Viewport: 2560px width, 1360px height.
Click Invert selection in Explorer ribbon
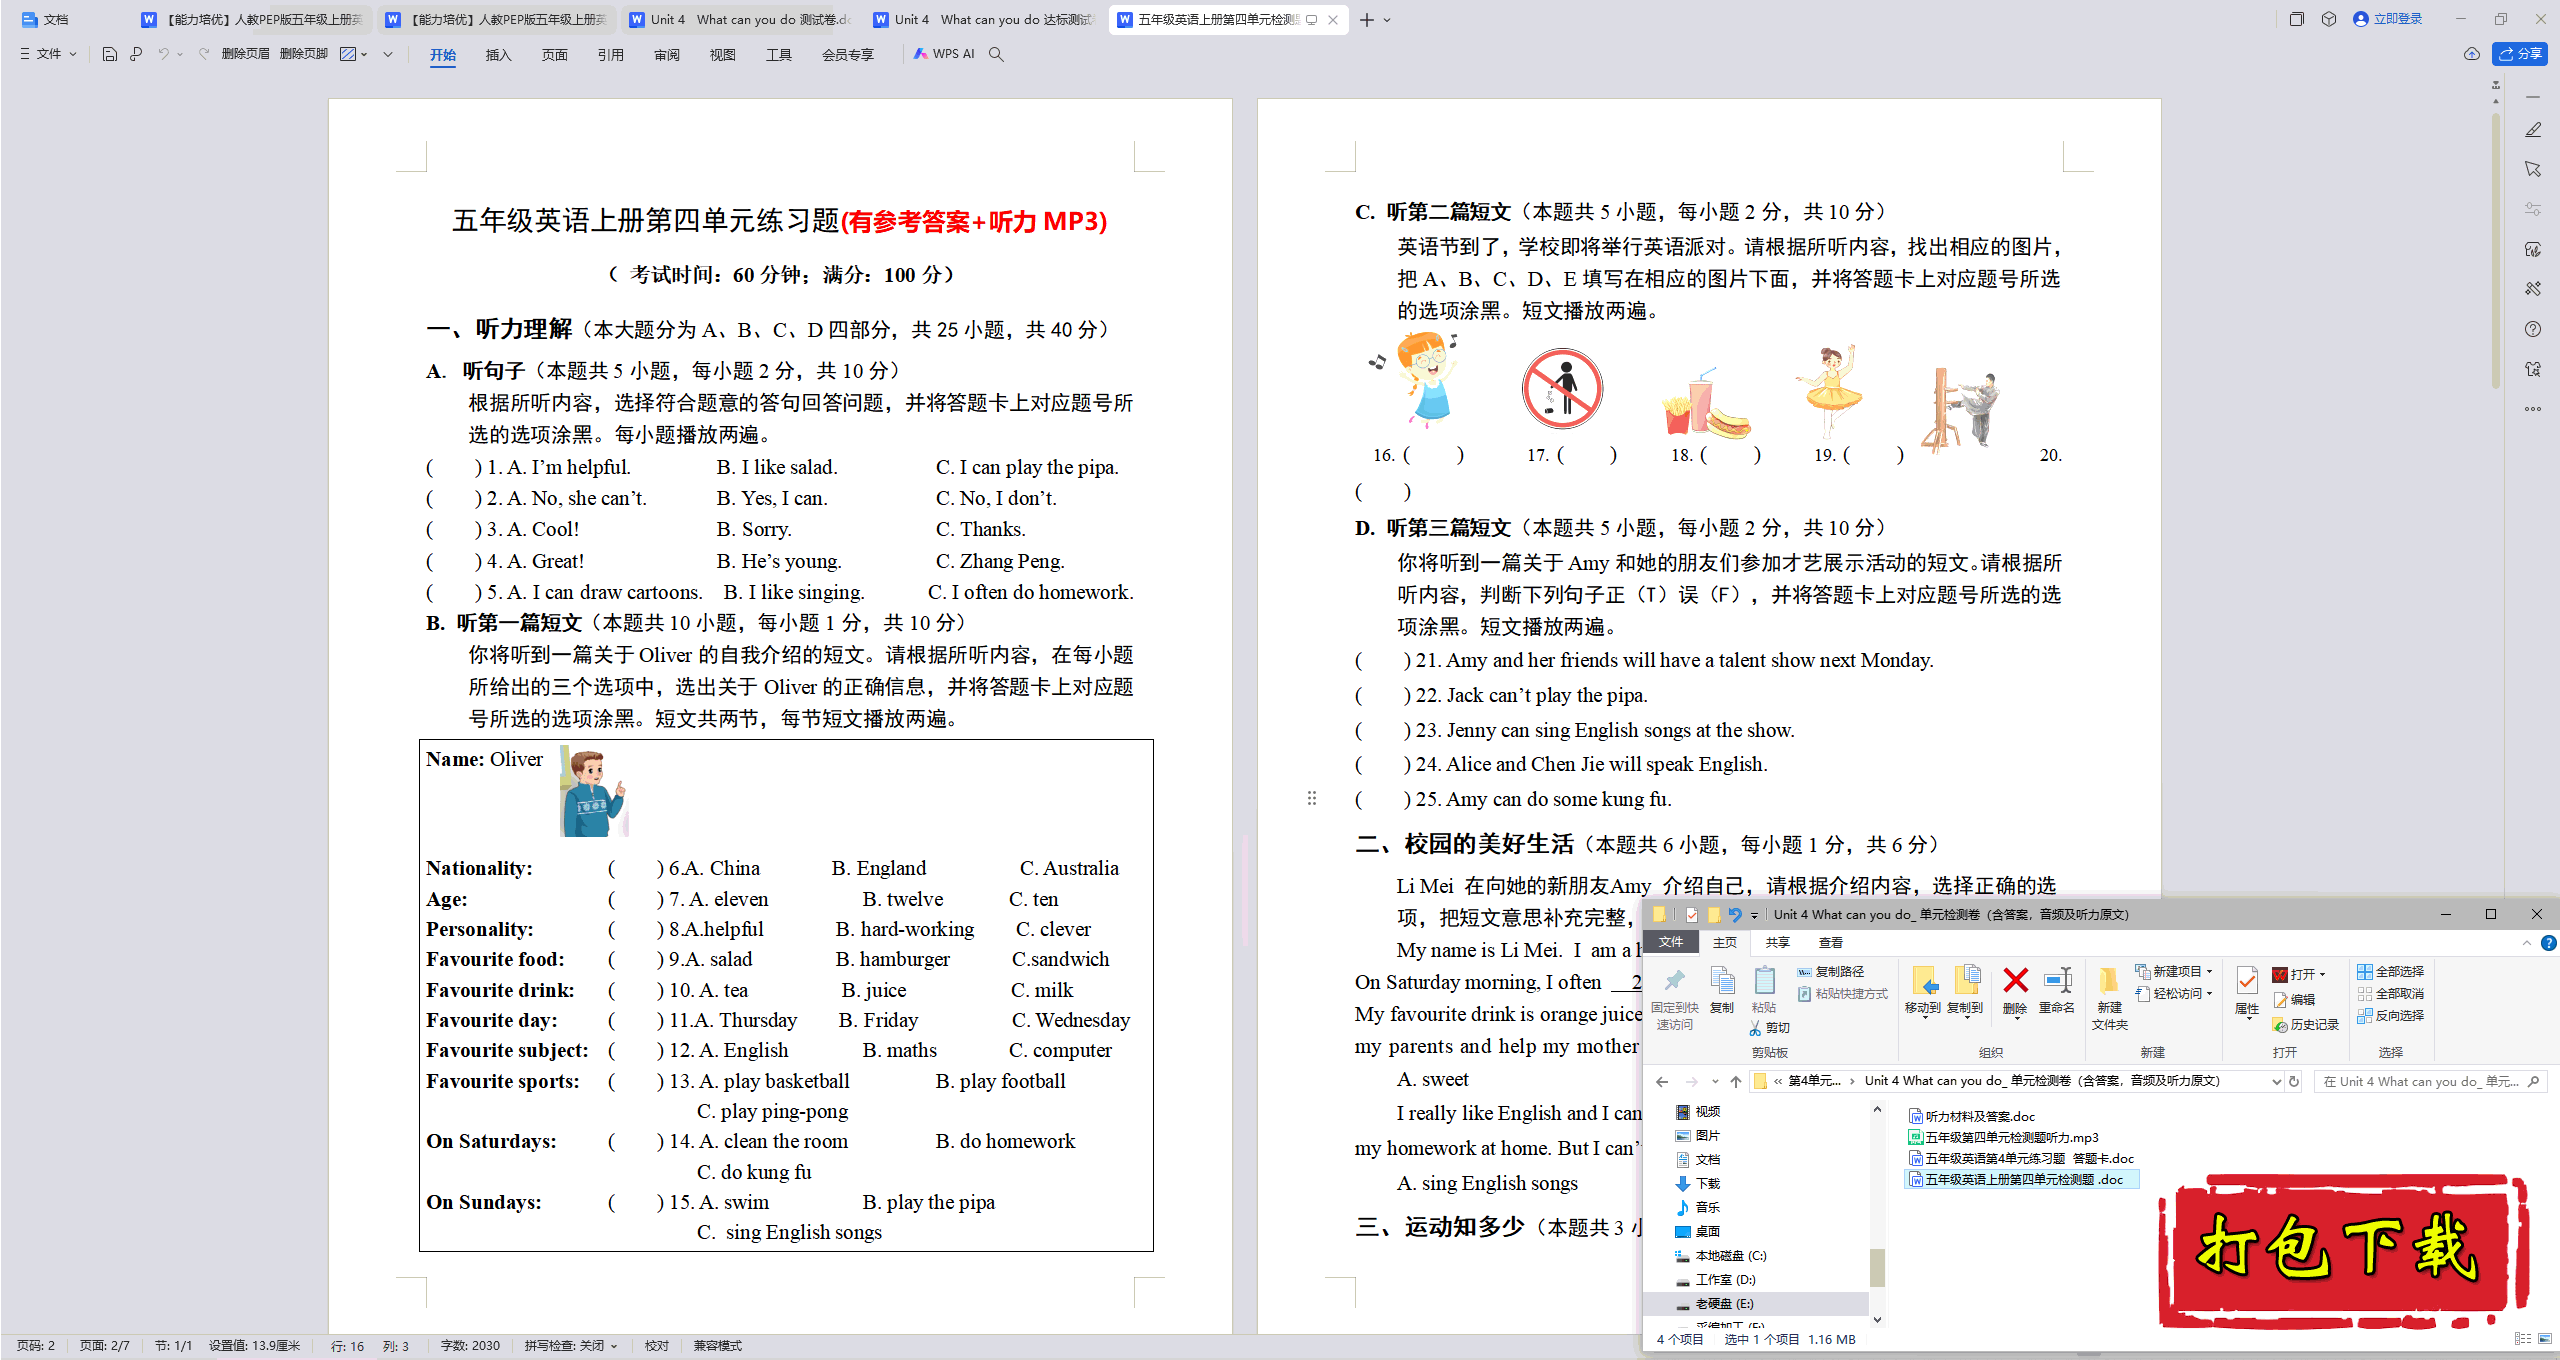2391,1016
